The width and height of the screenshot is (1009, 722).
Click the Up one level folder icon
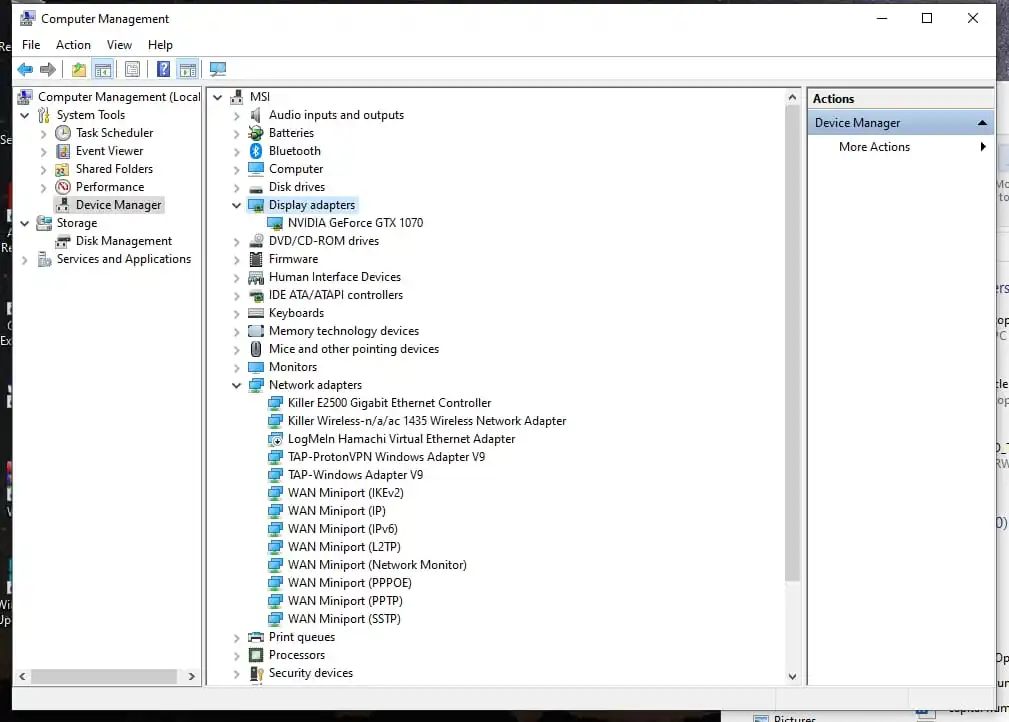79,69
